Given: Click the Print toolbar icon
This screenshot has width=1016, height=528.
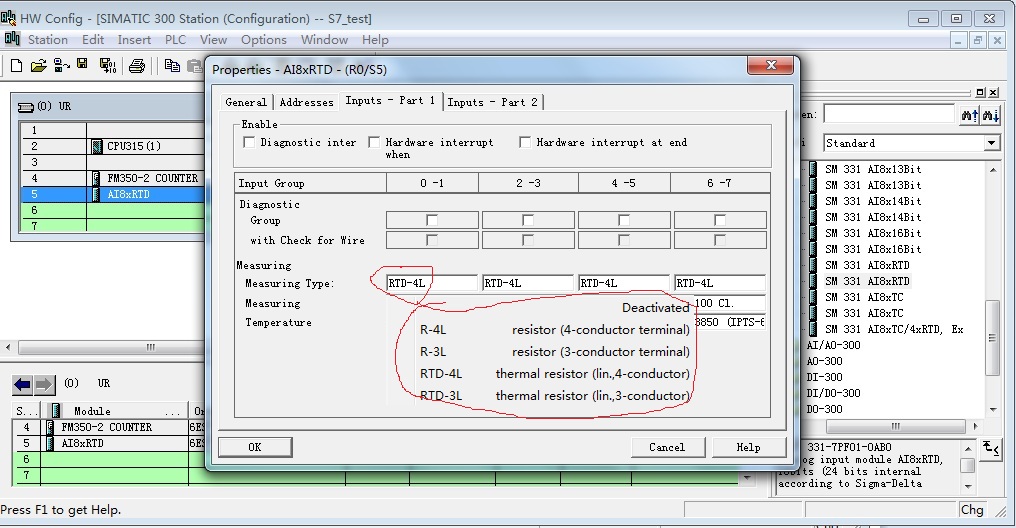Looking at the screenshot, I should pos(137,65).
